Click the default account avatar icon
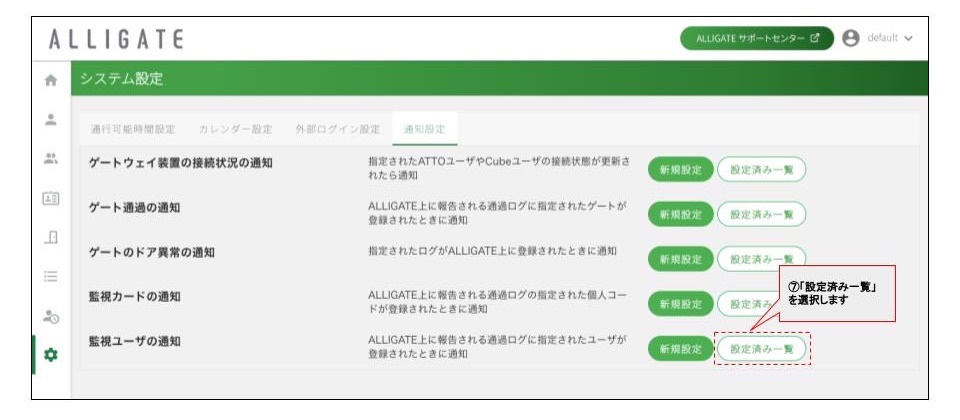This screenshot has width=960, height=420. pyautogui.click(x=851, y=38)
